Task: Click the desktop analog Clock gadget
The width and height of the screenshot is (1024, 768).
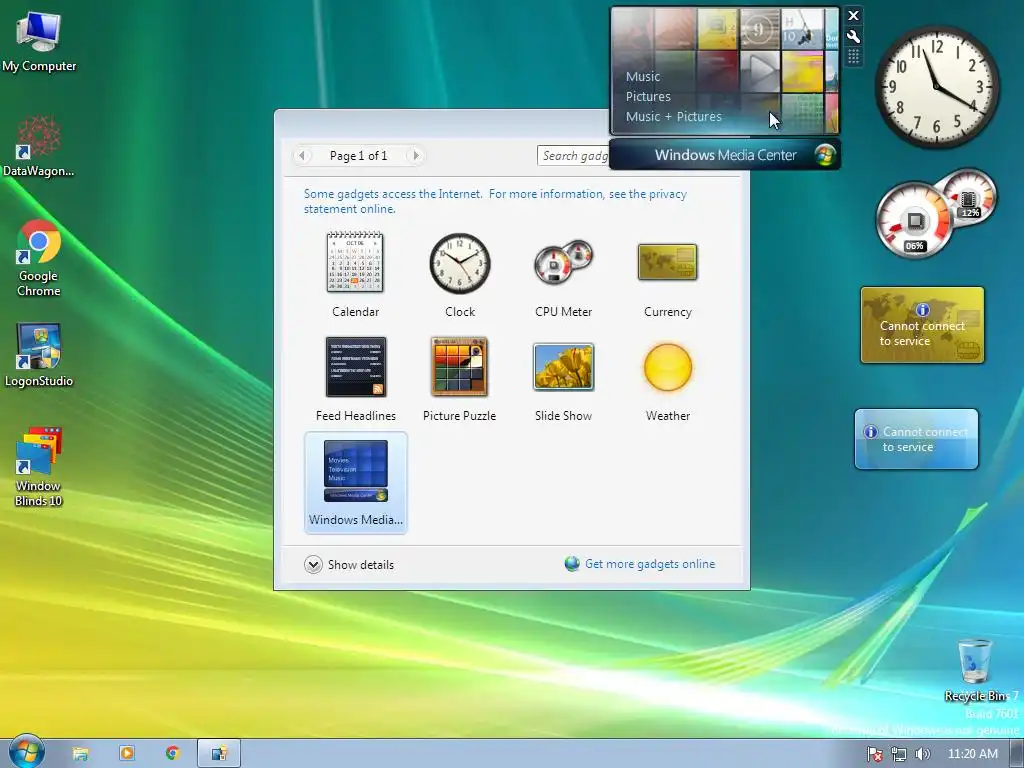Action: click(x=937, y=87)
